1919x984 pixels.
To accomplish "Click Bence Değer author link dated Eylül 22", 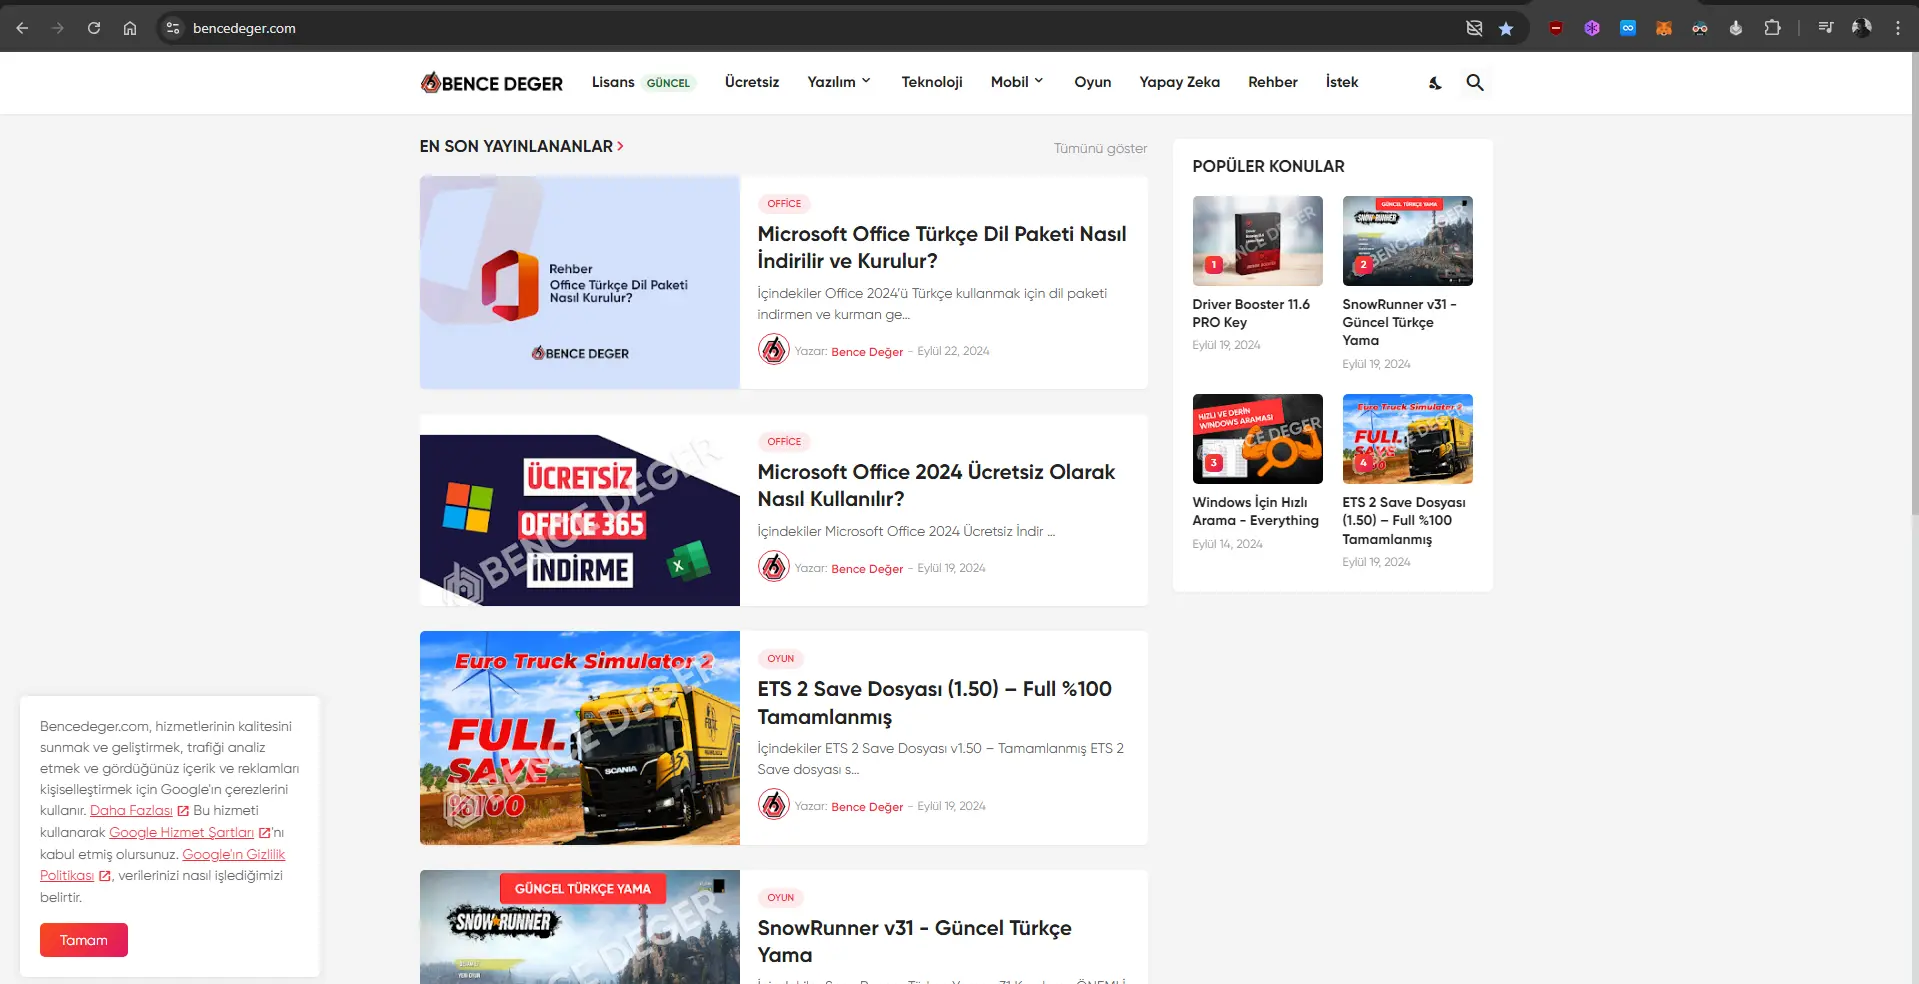I will [867, 352].
